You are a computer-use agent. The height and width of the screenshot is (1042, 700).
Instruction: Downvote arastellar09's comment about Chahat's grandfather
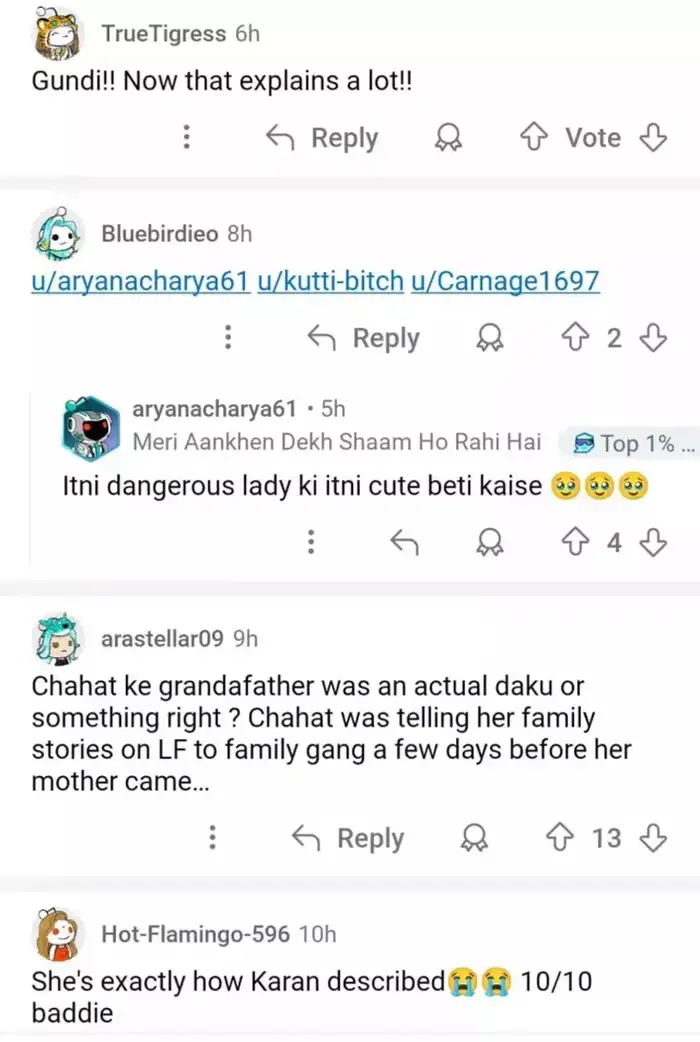point(653,839)
